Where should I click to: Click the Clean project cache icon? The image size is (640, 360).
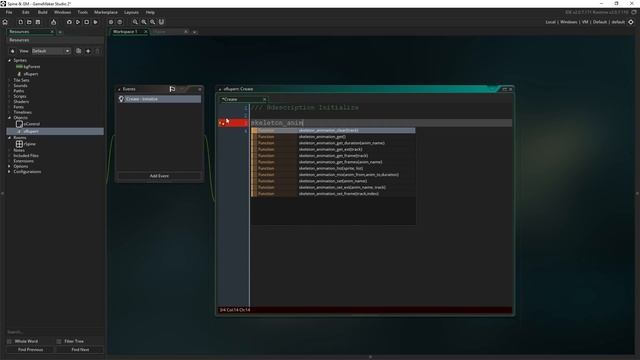click(96, 22)
